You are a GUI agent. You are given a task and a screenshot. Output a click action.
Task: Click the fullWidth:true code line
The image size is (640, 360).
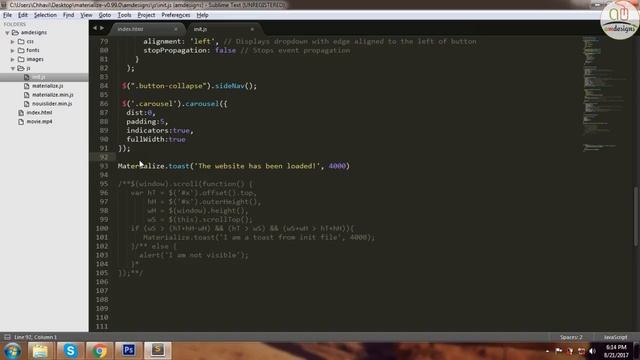pyautogui.click(x=156, y=140)
